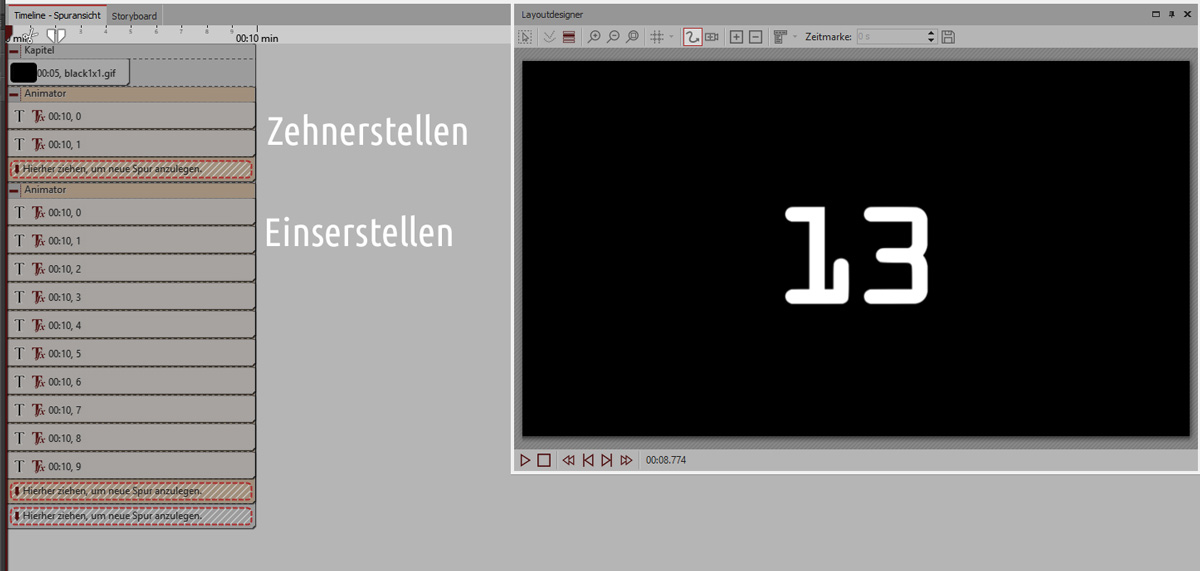Select the black1x1.gif thumbnail
The width and height of the screenshot is (1200, 571).
coord(23,73)
